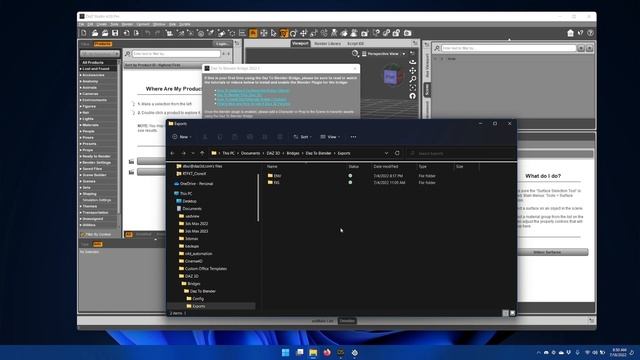Click last link in Bridge dialog list
Viewport: 640px width, 360px height.
[x=253, y=104]
